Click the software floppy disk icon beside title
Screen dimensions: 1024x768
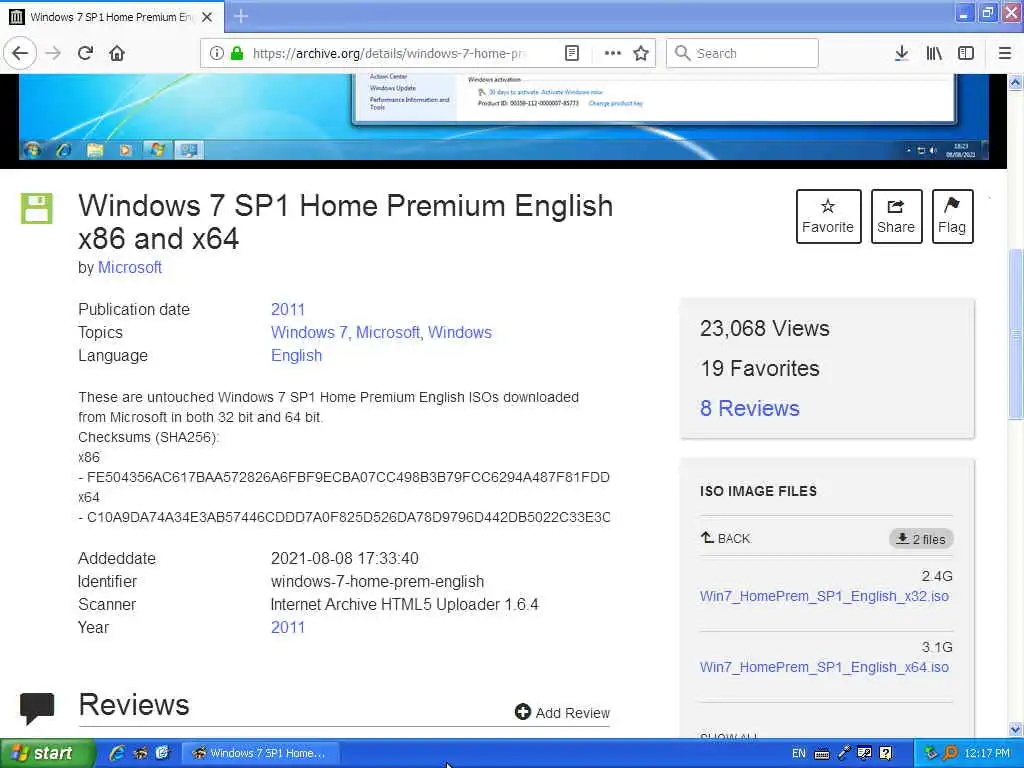click(37, 208)
